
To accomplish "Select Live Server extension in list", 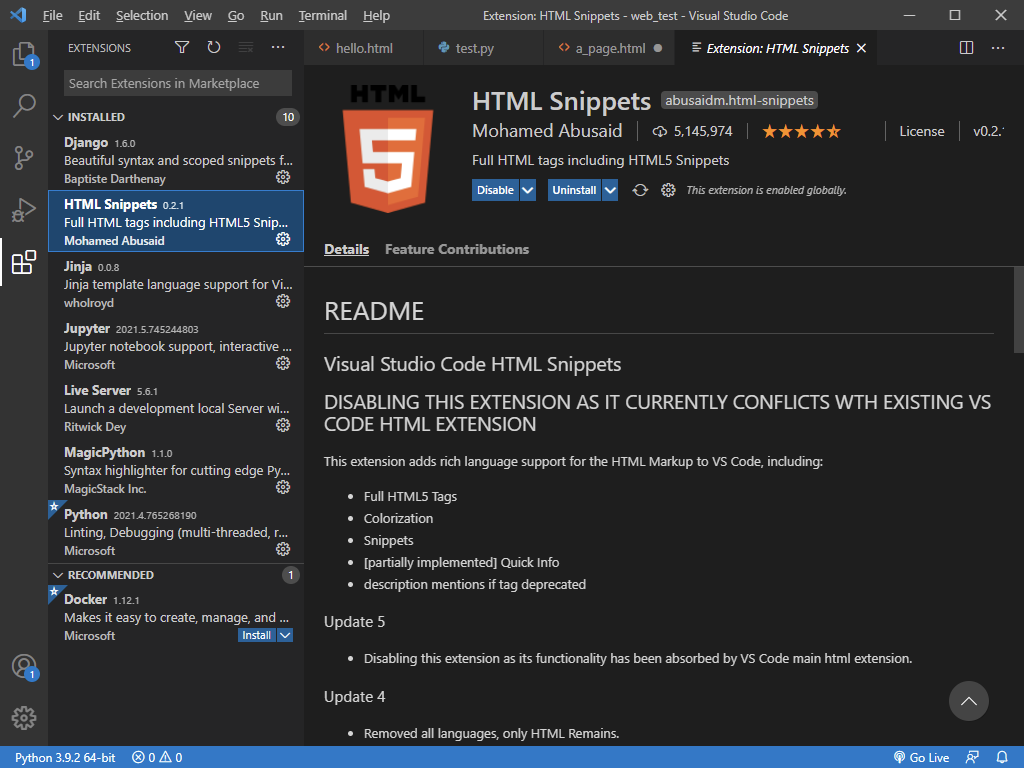I will (176, 408).
